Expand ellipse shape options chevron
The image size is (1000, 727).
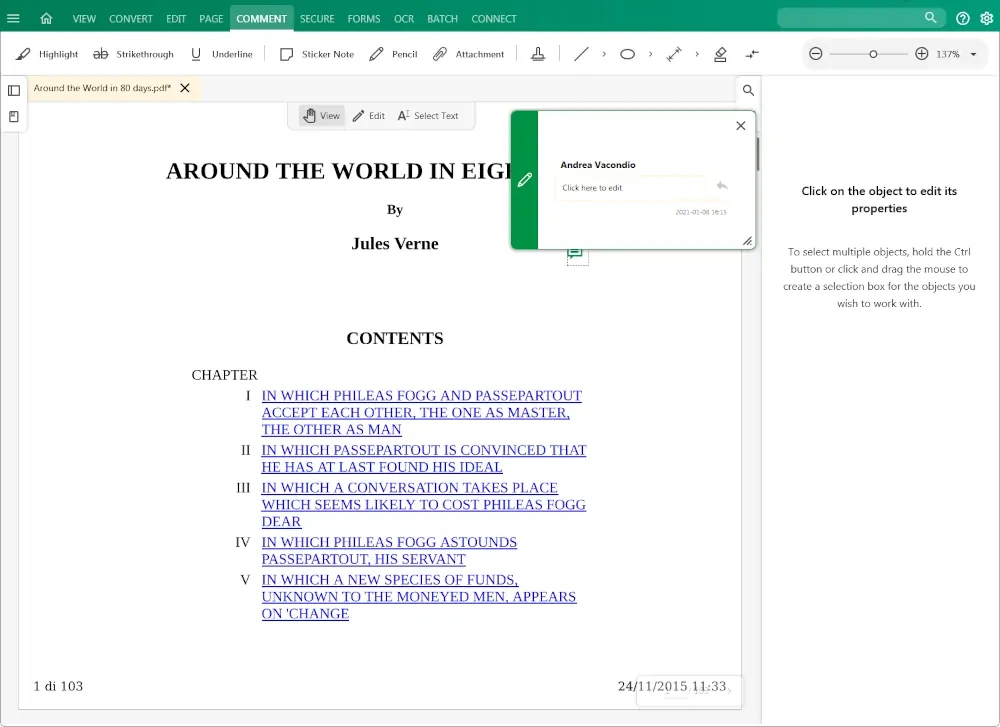(x=650, y=54)
